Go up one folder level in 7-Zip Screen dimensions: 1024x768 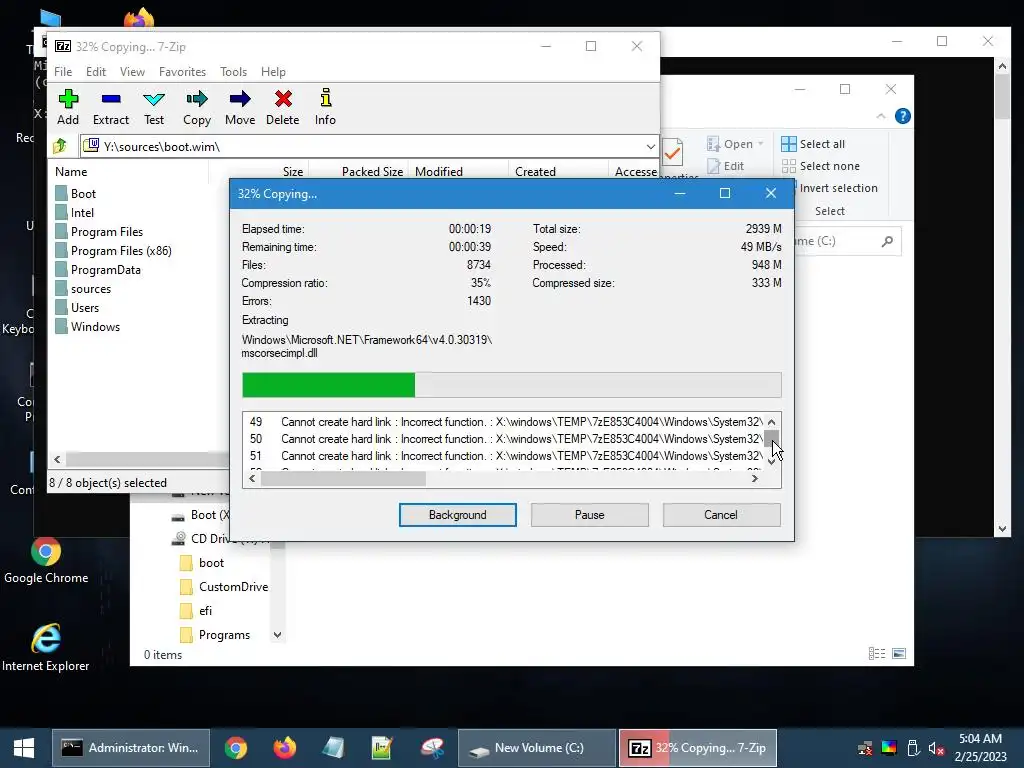coord(60,146)
